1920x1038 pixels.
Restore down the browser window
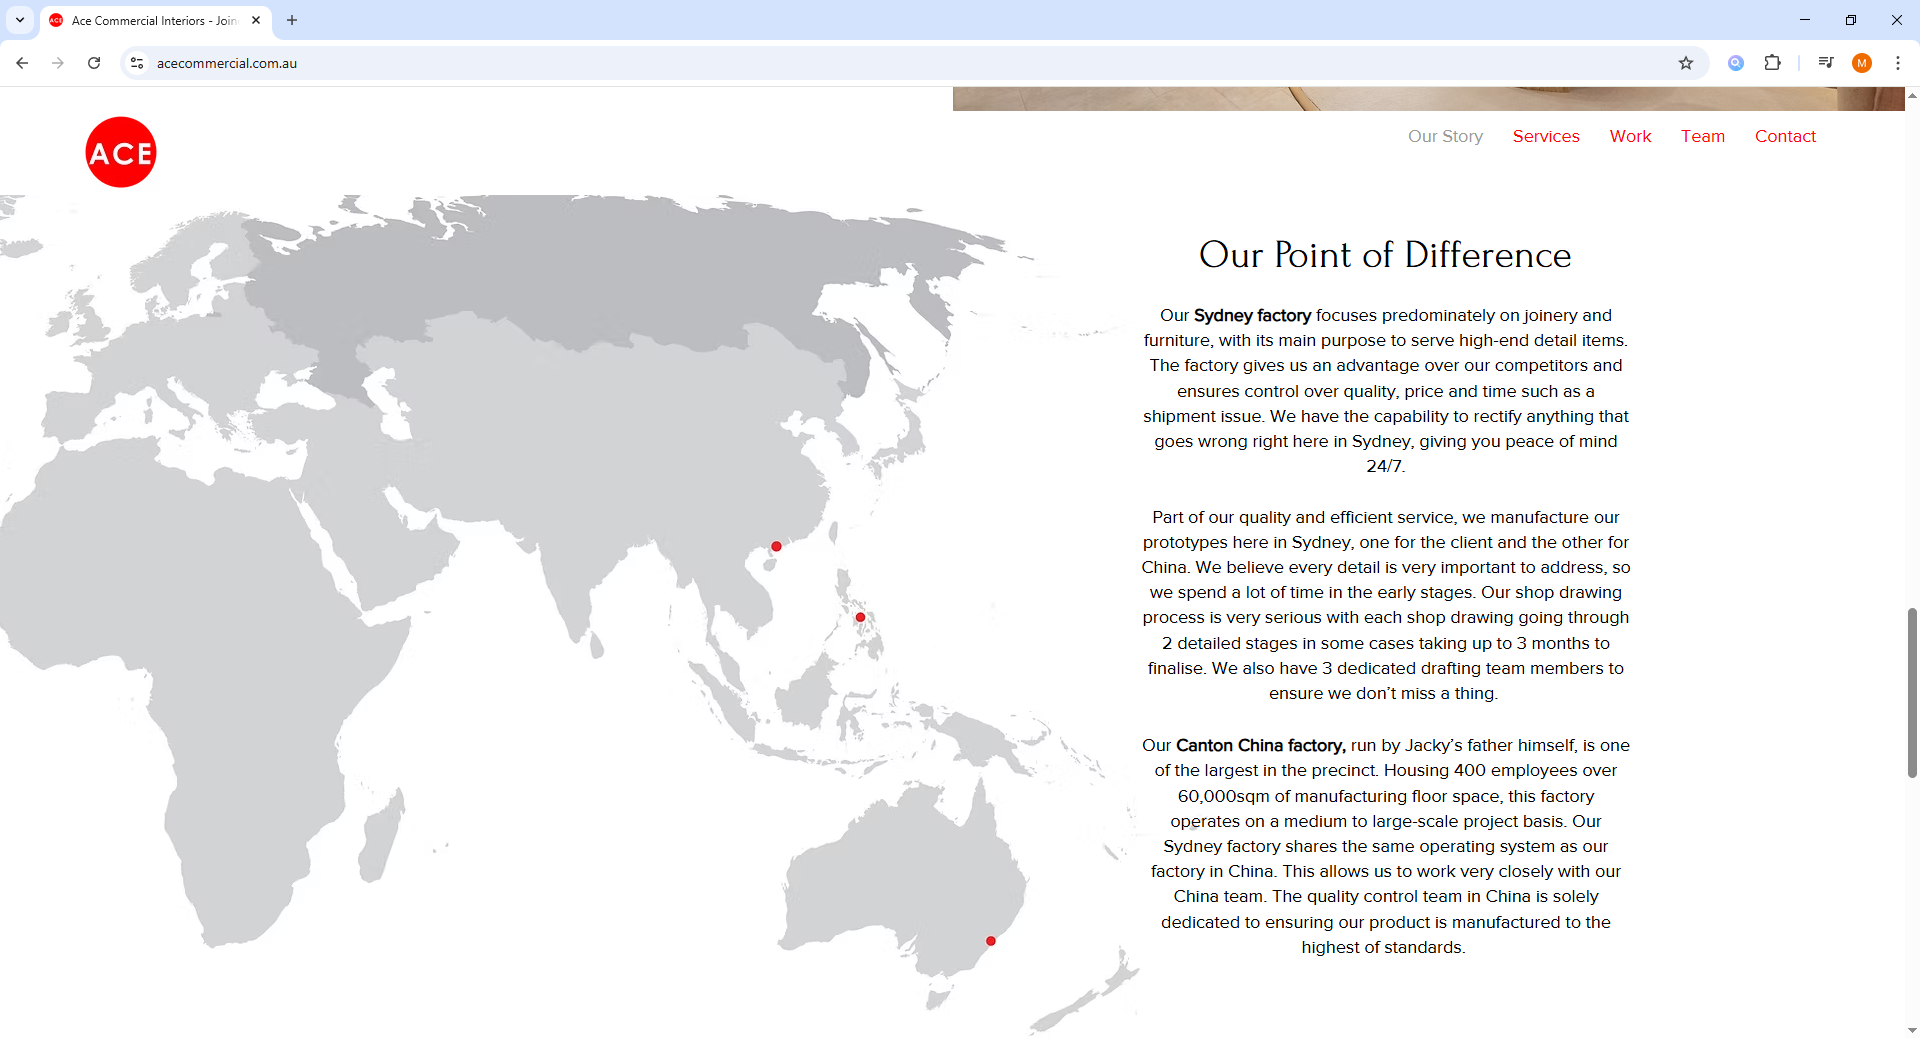1851,20
